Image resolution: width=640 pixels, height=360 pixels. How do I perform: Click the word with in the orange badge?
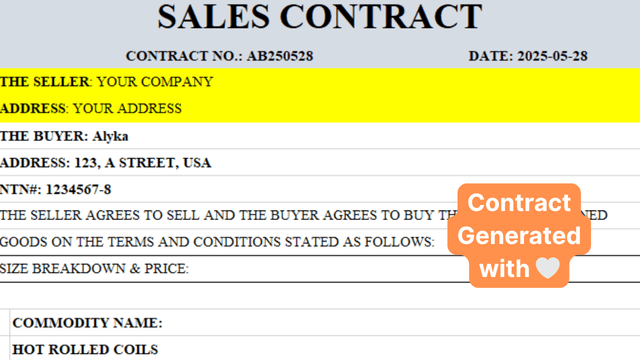coord(504,269)
